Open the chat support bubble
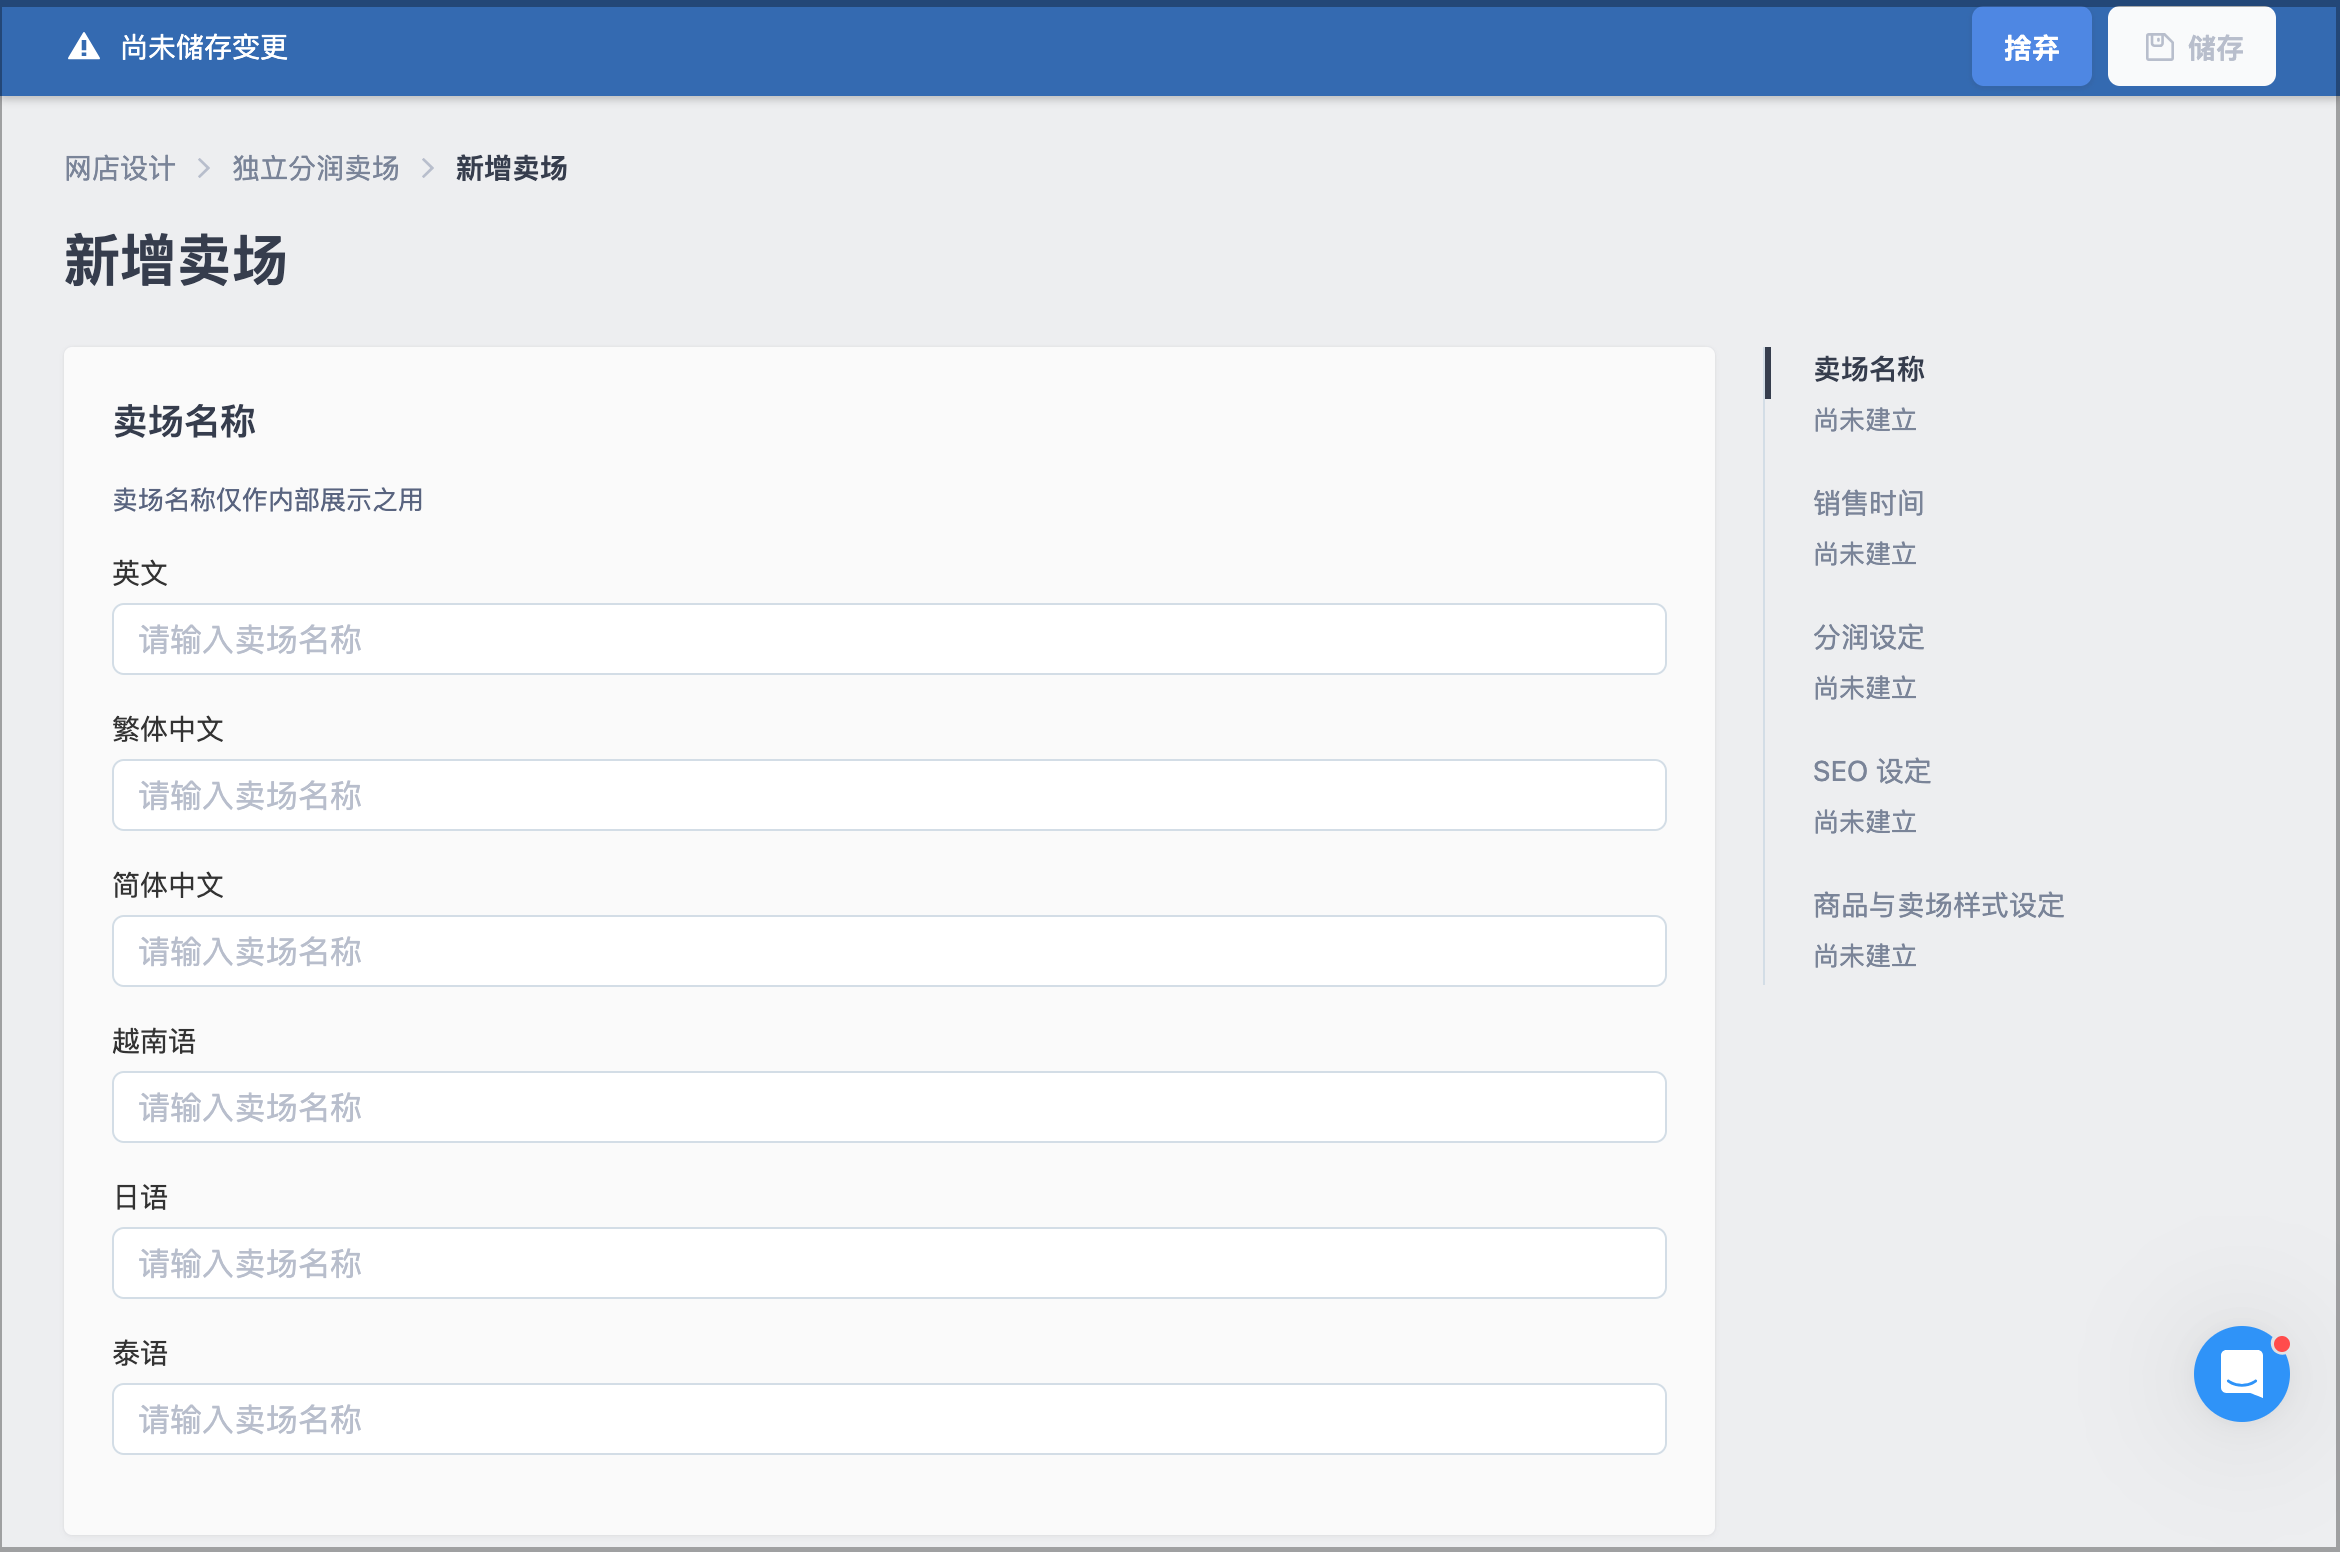2340x1552 pixels. click(2241, 1373)
